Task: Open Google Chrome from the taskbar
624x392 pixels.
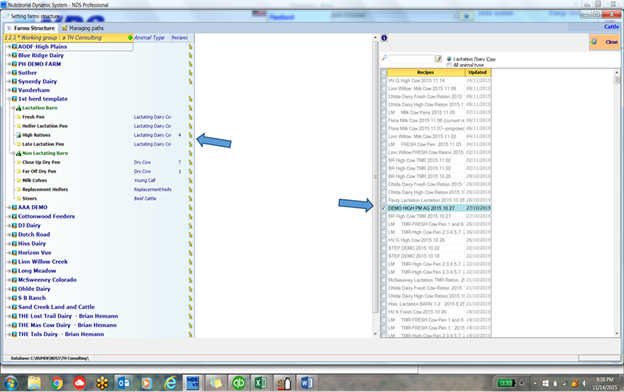Action: point(57,383)
